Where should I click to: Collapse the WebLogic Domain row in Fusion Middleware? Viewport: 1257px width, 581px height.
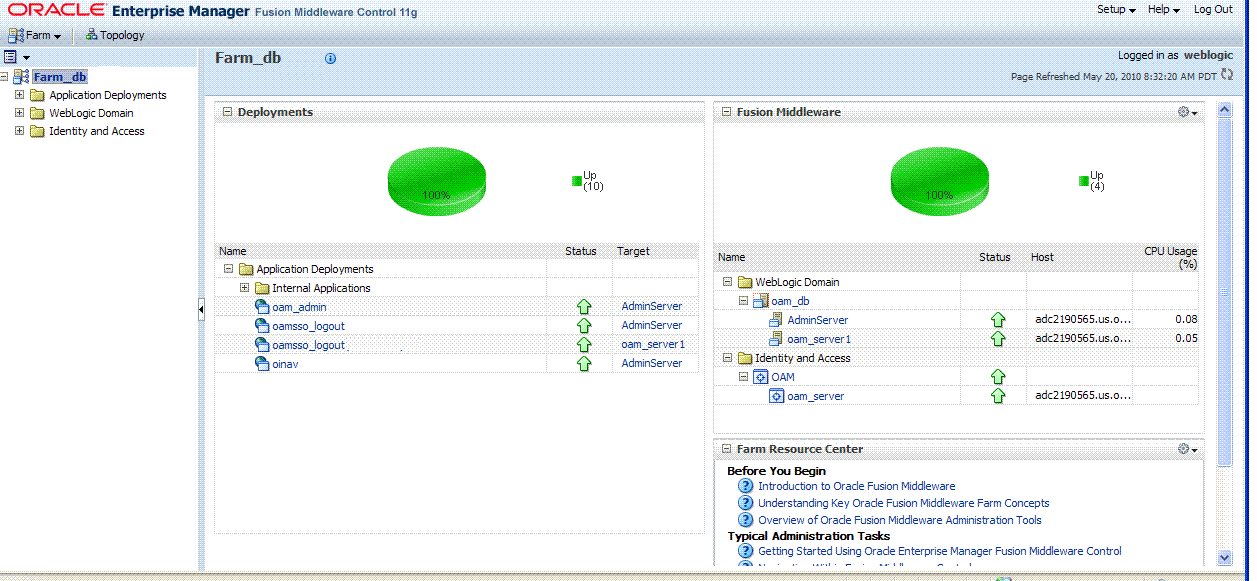tap(728, 282)
